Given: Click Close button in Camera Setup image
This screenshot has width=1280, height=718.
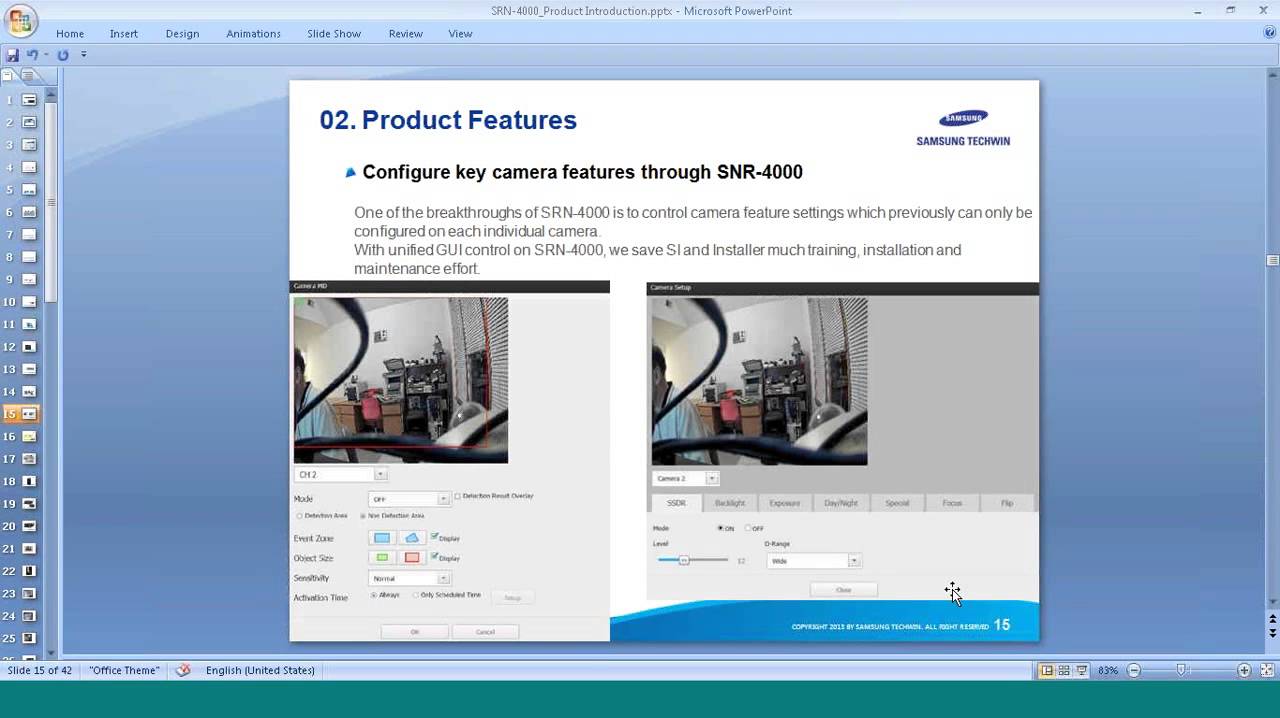Looking at the screenshot, I should pyautogui.click(x=844, y=590).
